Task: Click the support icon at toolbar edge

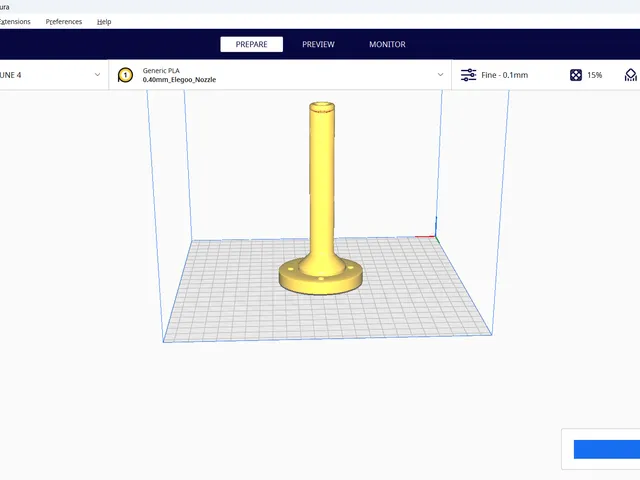Action: 631,75
